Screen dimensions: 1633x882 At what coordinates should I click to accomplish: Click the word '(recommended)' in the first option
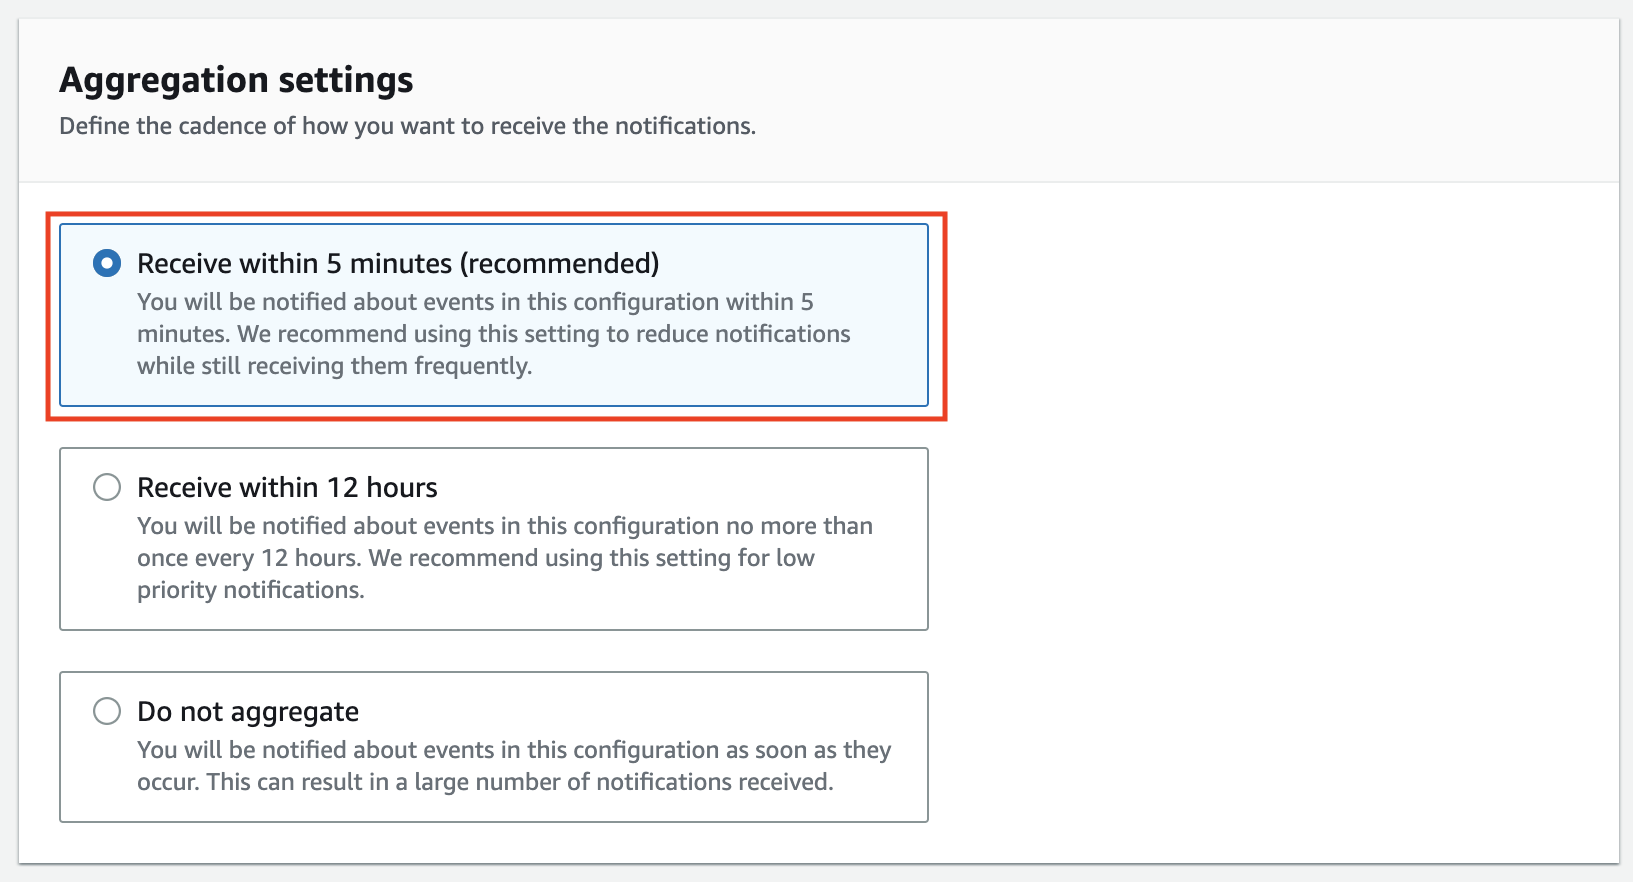tap(560, 263)
